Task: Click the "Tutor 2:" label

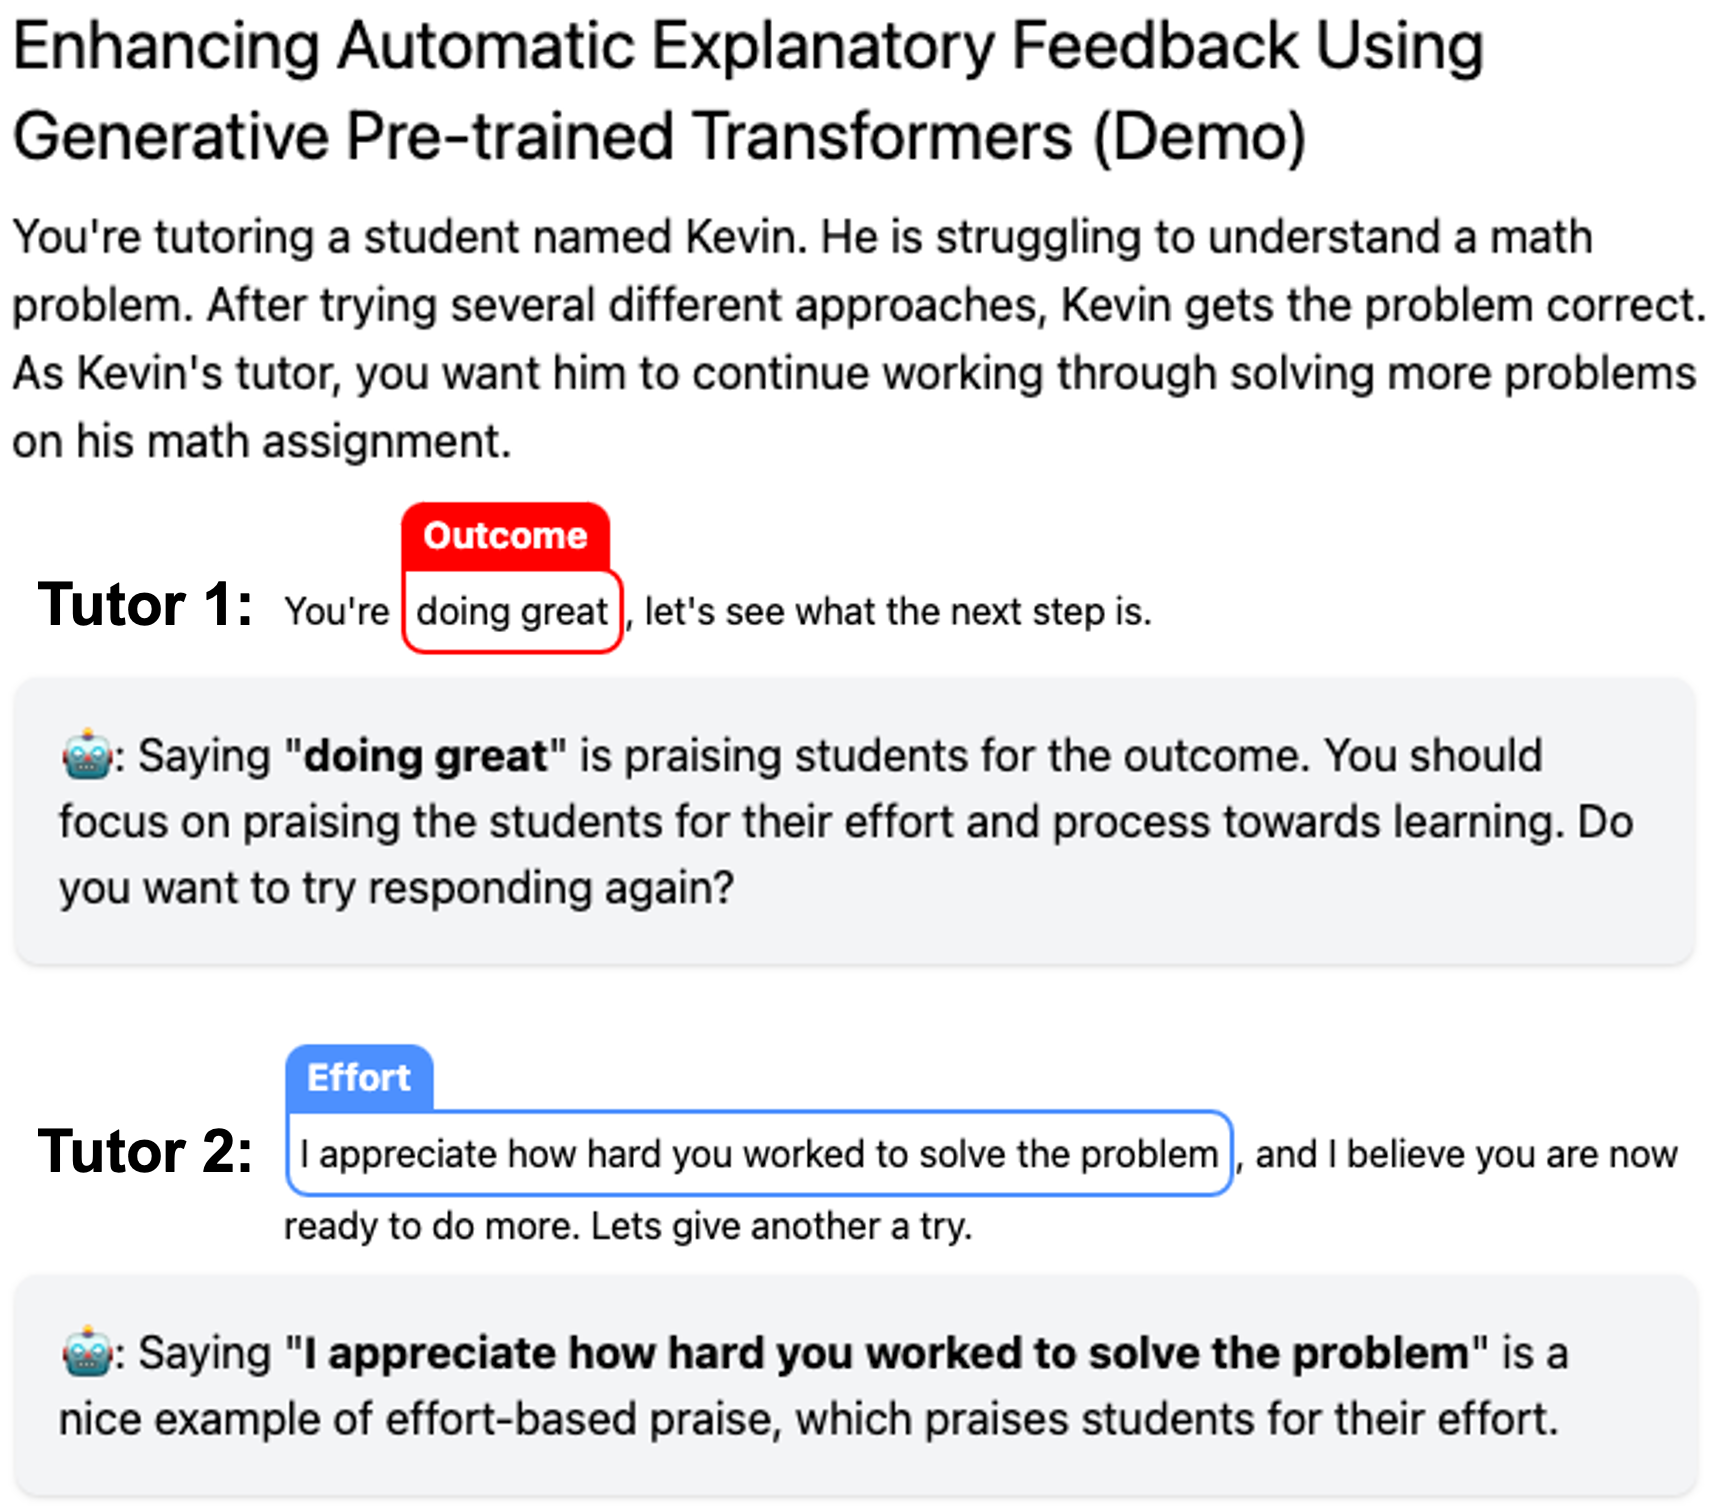Action: (145, 1150)
